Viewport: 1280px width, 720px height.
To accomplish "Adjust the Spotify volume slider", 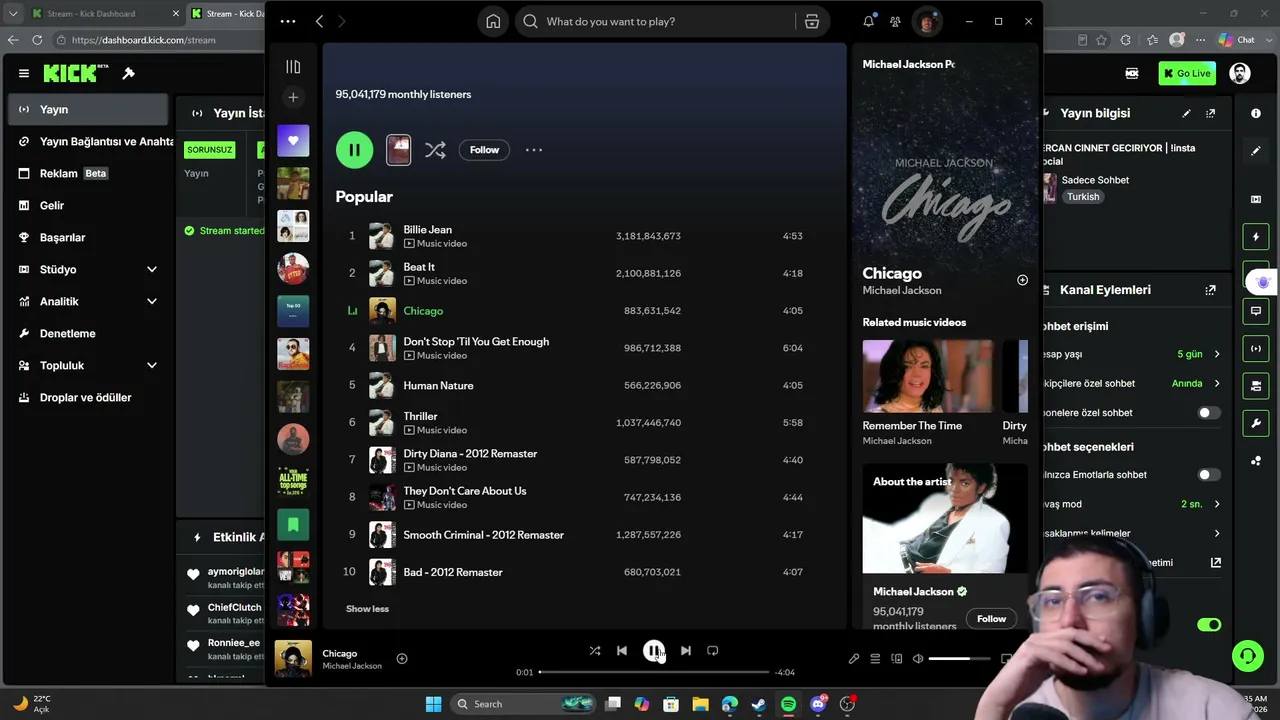I will click(x=959, y=659).
